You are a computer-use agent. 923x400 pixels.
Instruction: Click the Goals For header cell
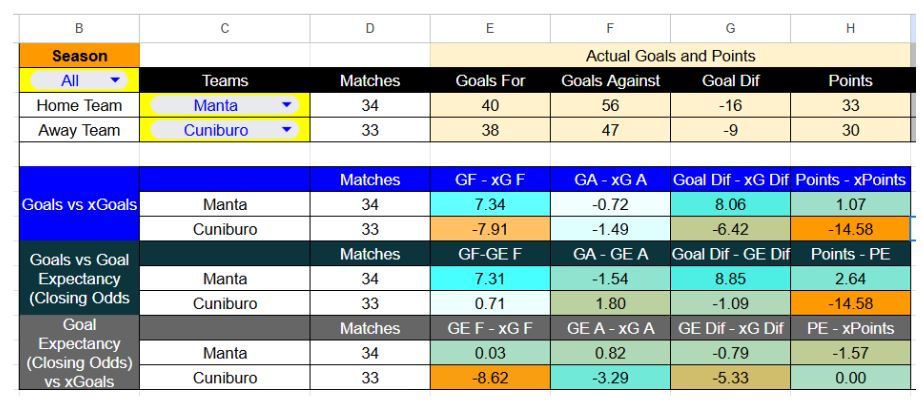point(490,81)
